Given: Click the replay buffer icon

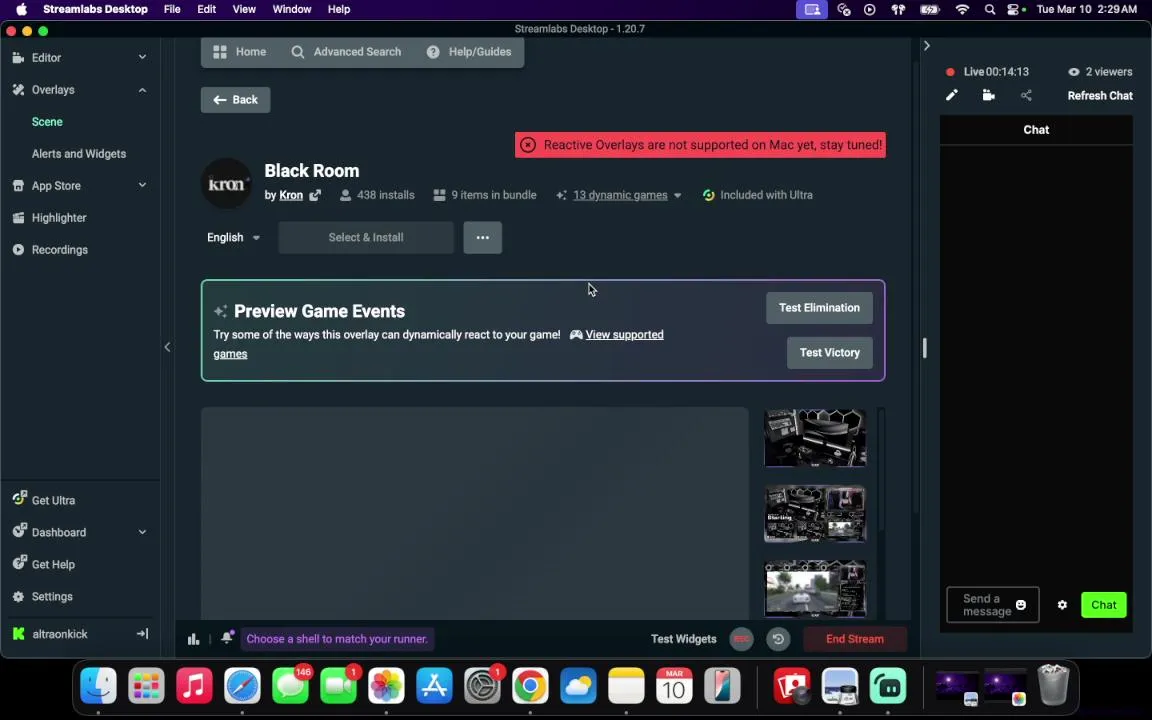Looking at the screenshot, I should (778, 638).
